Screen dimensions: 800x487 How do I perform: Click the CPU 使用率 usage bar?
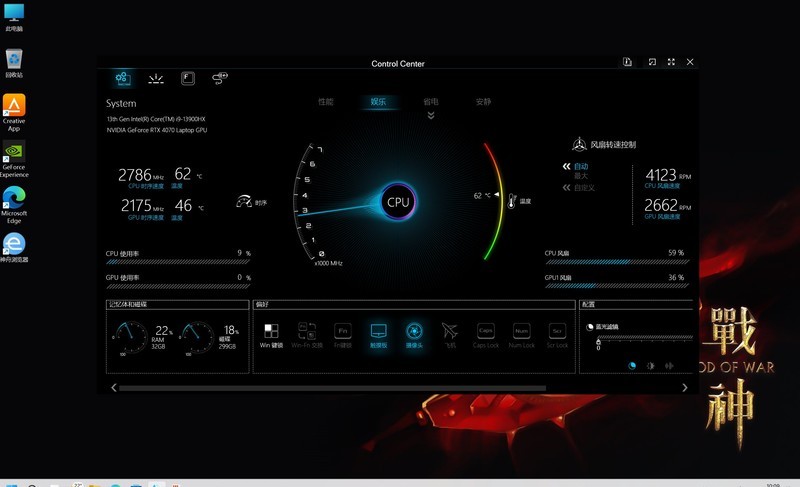pyautogui.click(x=178, y=262)
